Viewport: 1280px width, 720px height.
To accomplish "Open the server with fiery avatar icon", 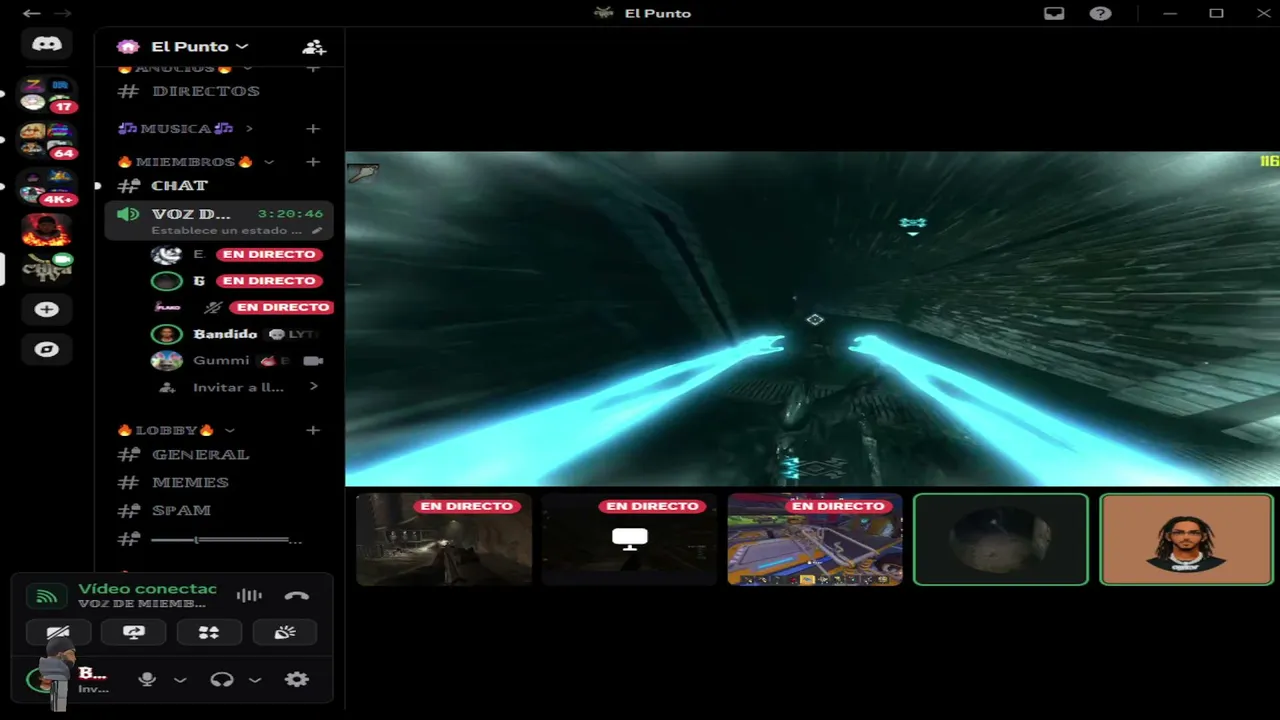I will click(x=46, y=230).
